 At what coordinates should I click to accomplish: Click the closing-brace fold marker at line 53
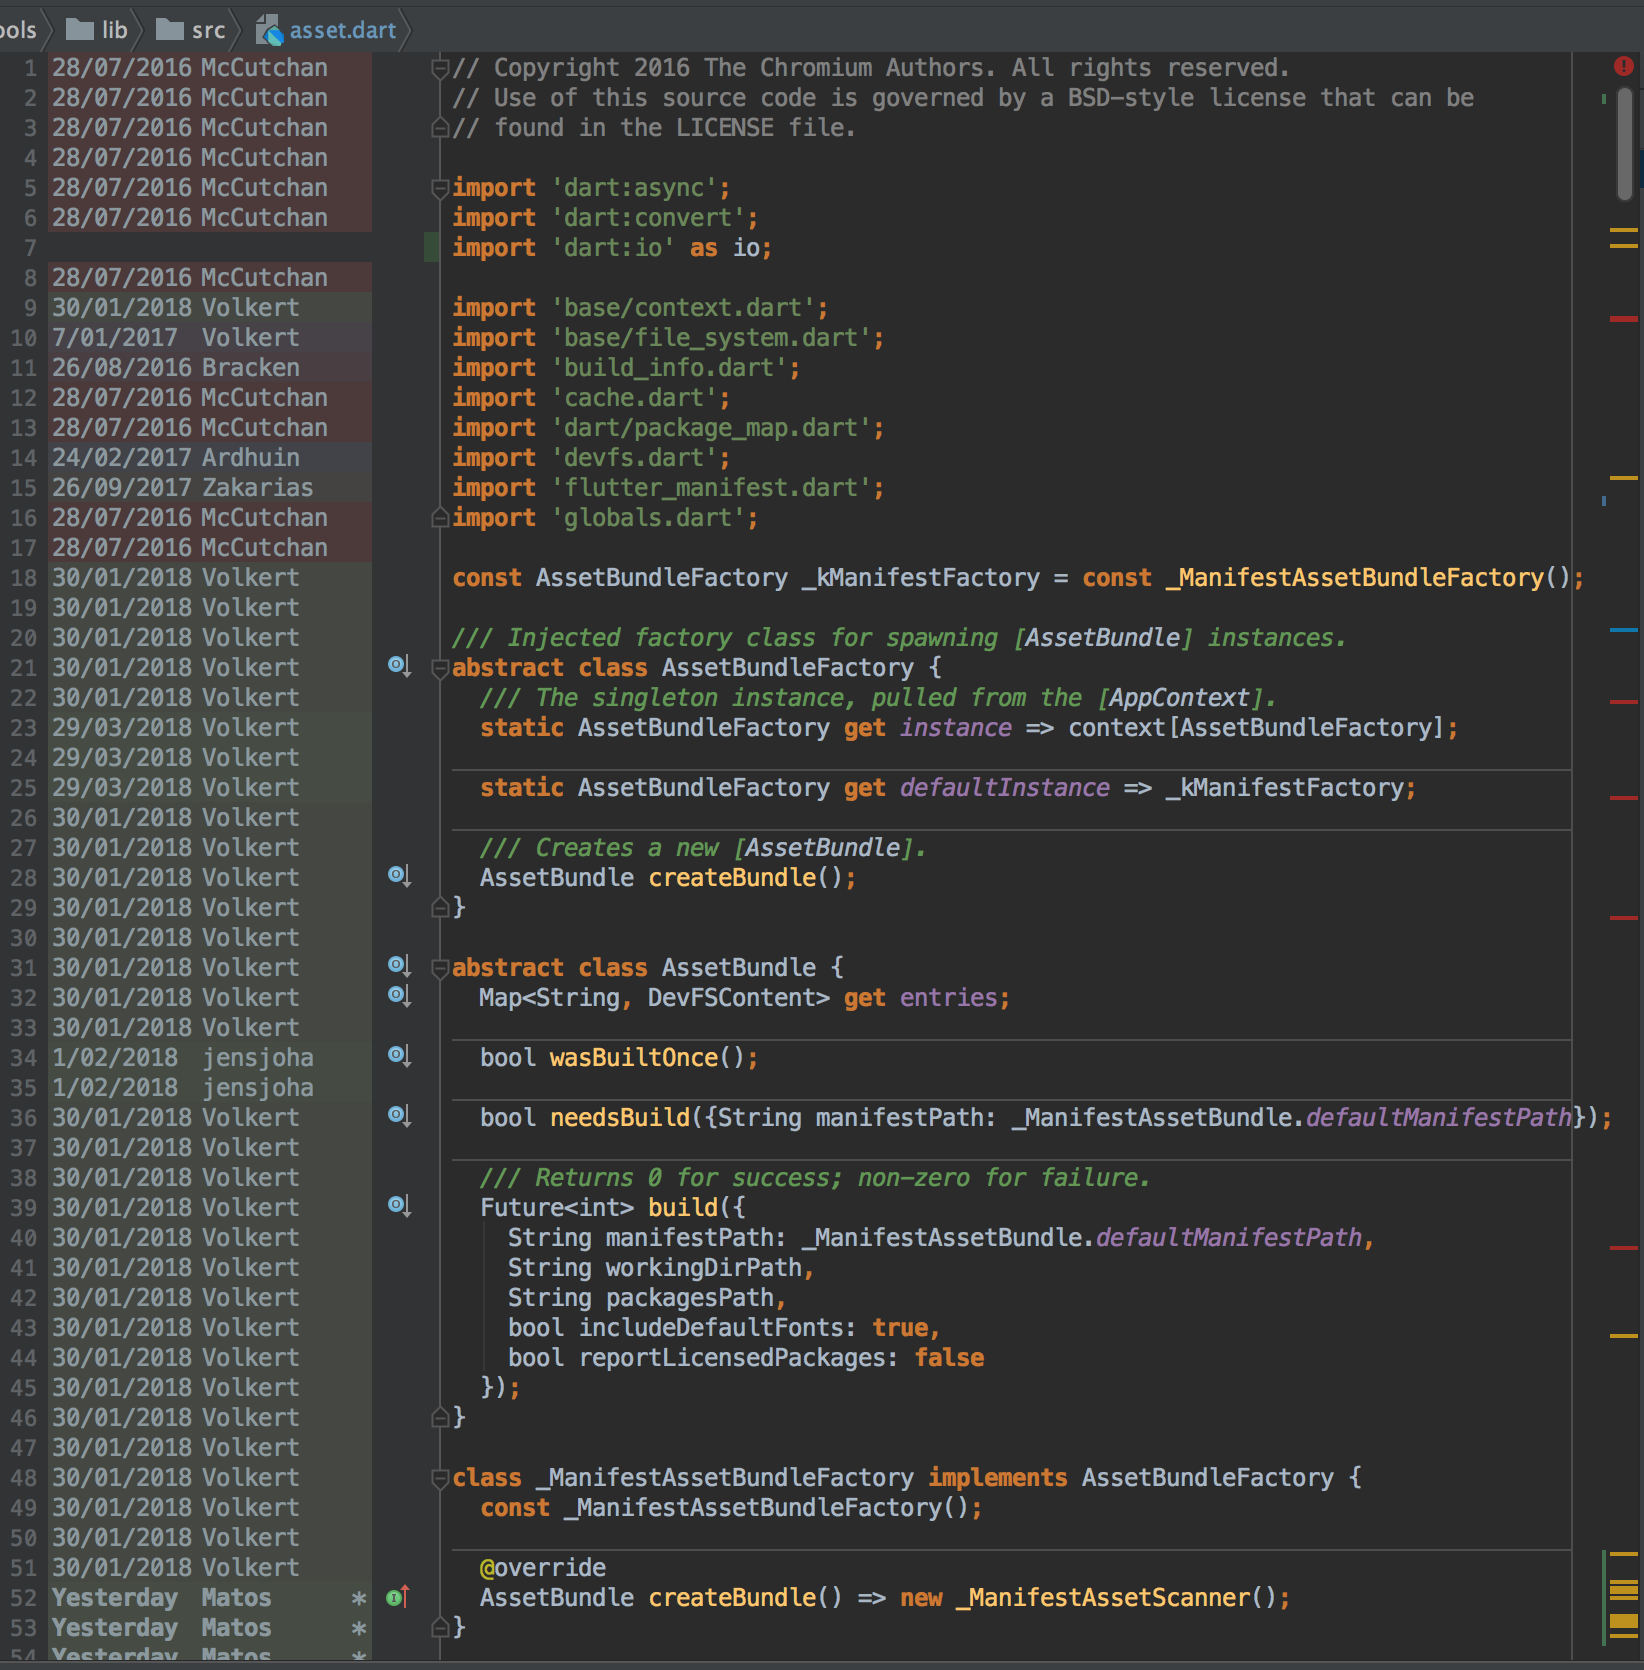point(439,1628)
